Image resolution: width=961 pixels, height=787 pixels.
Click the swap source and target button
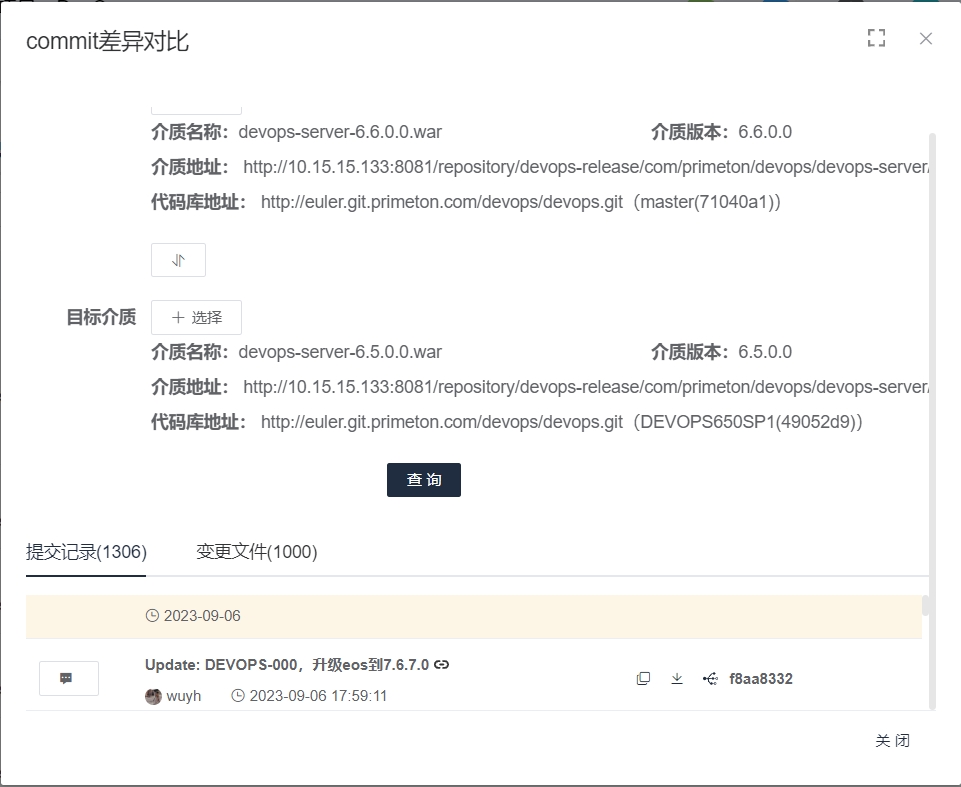coord(178,260)
